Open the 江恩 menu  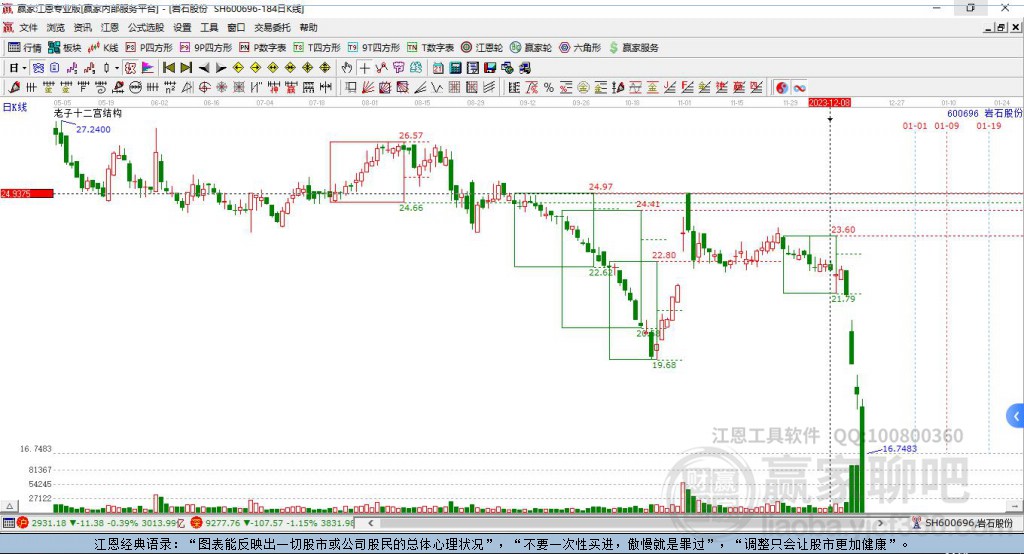[x=110, y=27]
